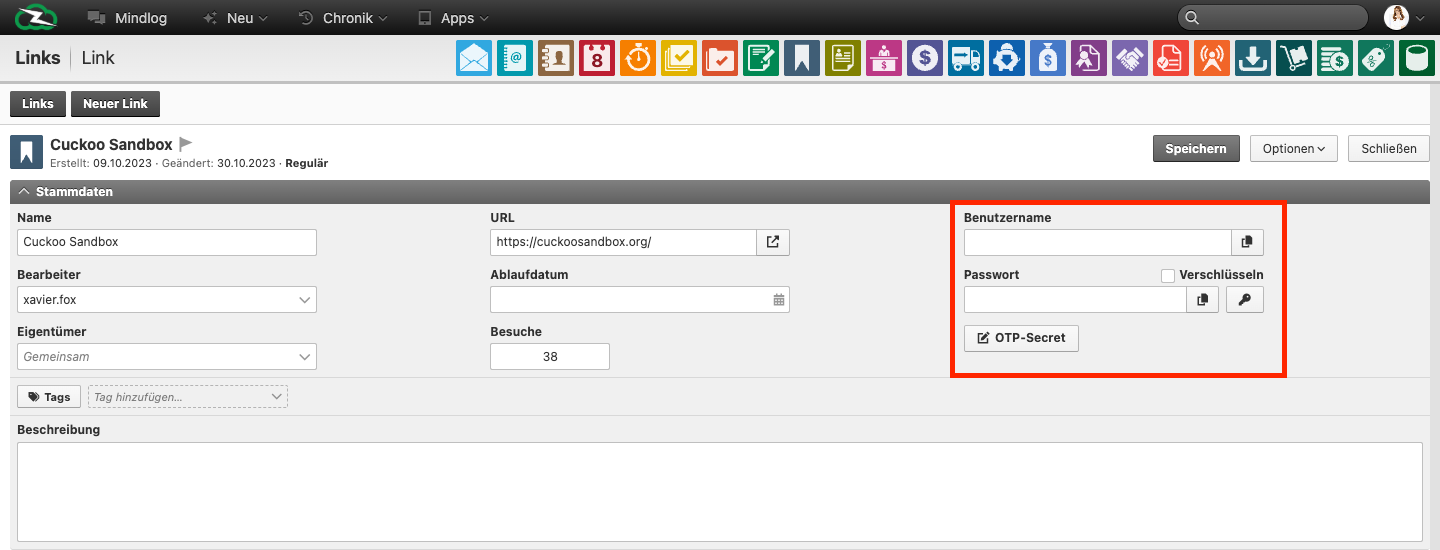
Task: Click the OTP-Secret button
Action: pyautogui.click(x=1021, y=338)
